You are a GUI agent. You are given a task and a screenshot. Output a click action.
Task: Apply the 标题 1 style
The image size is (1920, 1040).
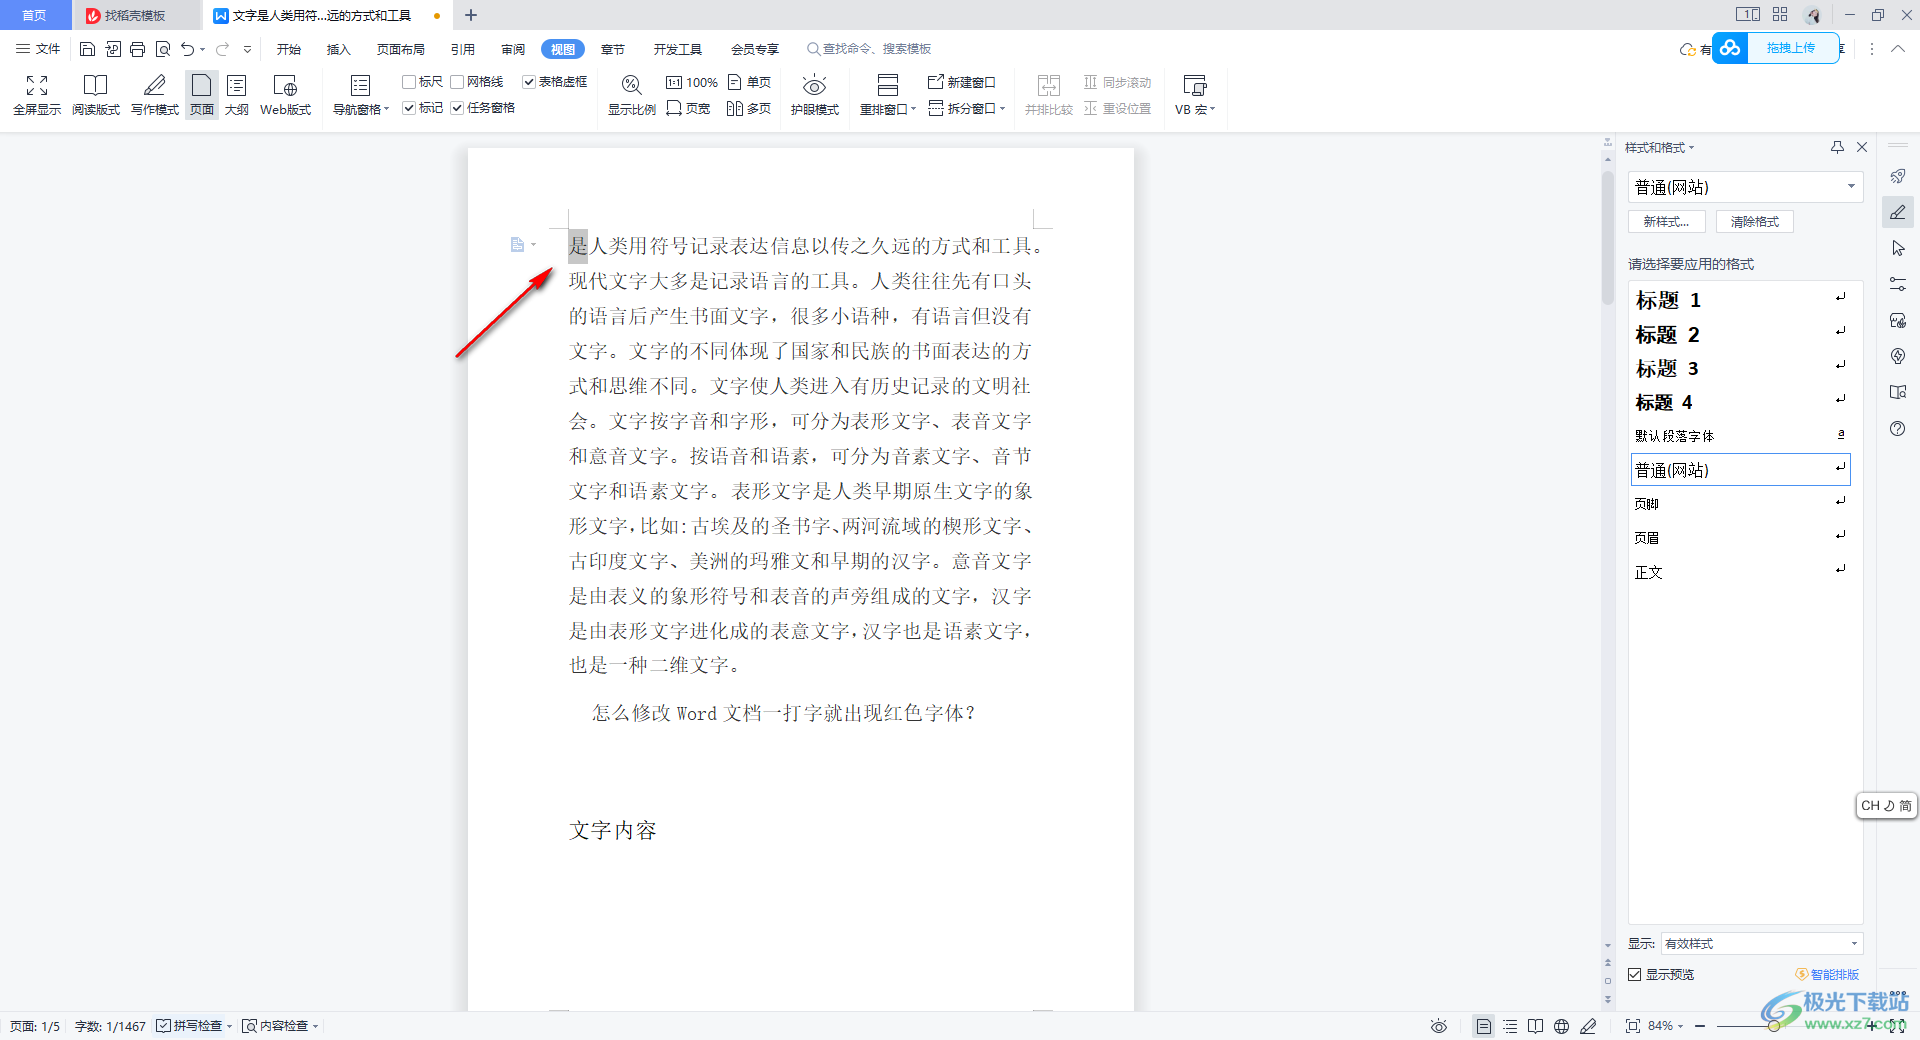(x=1741, y=300)
